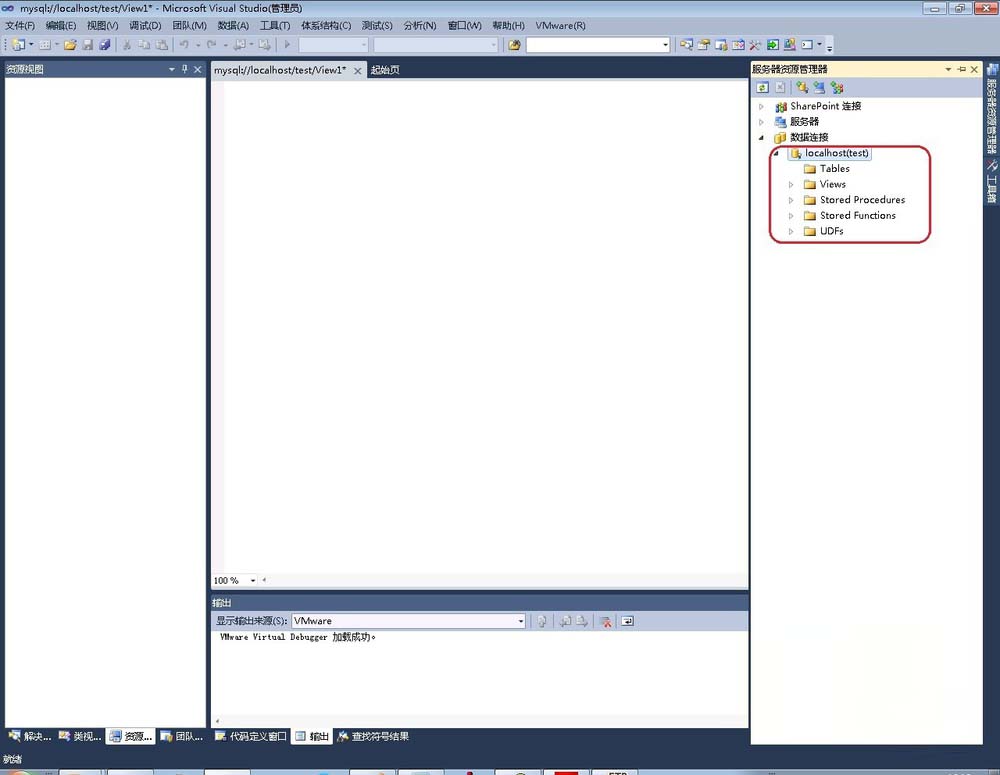Screen dimensions: 1000x775
Task: Switch to the 代码定义窗口 tab
Action: point(251,736)
